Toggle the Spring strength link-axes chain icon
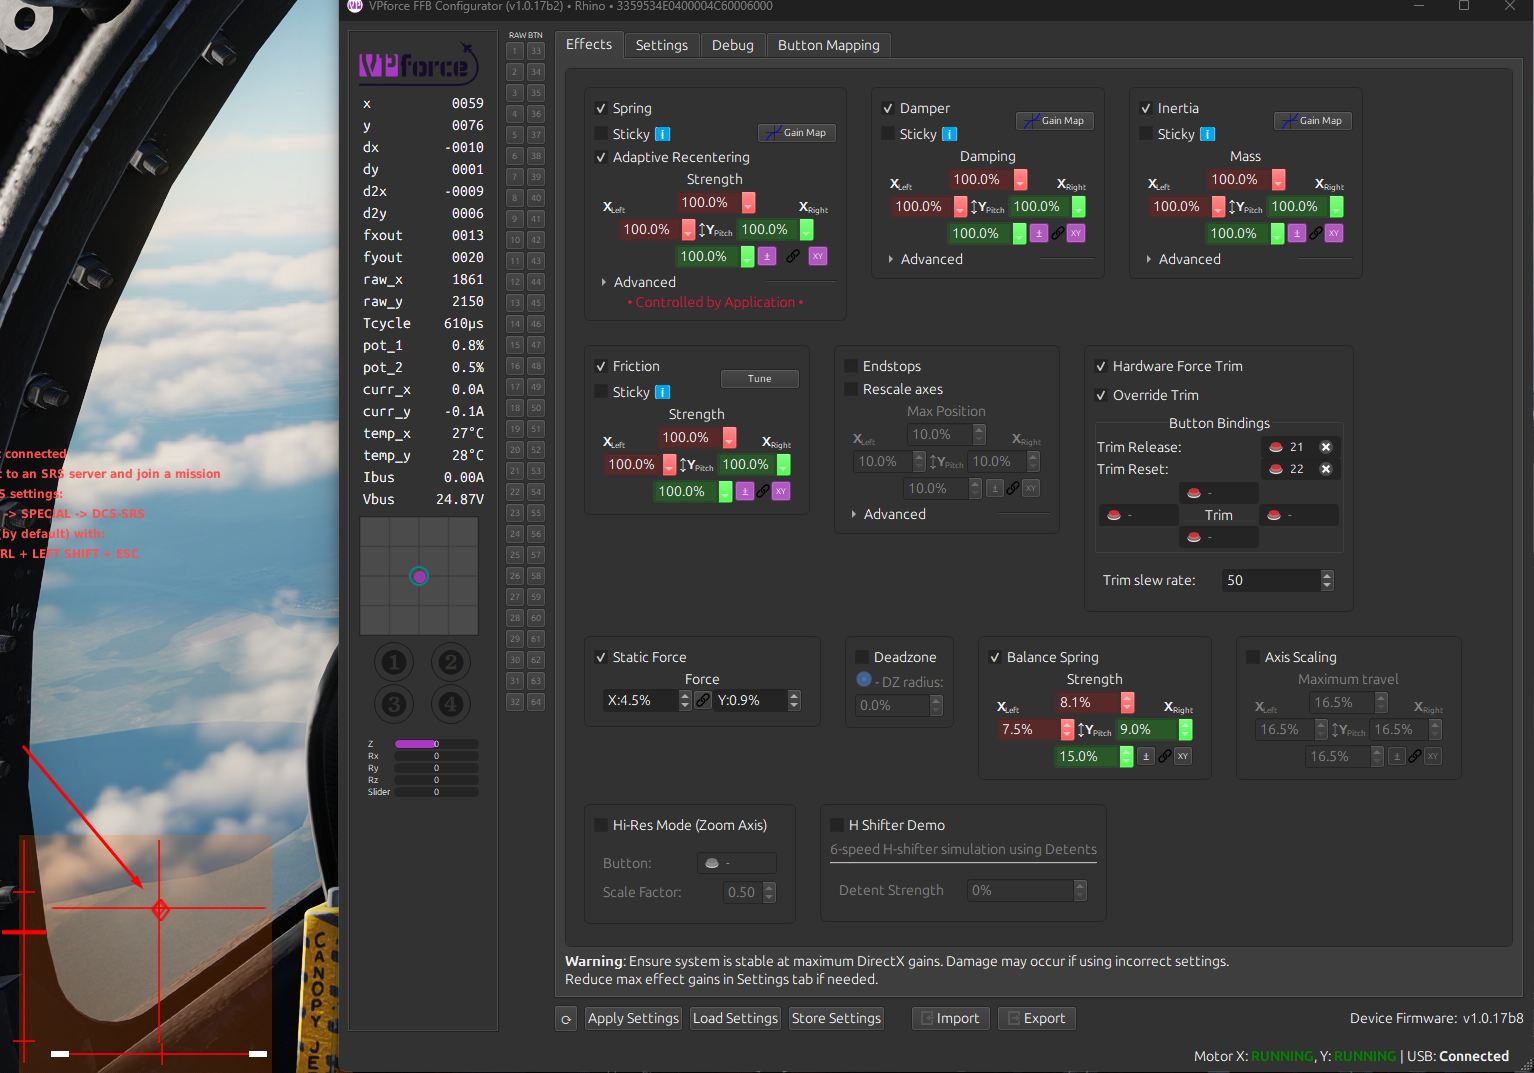1534x1073 pixels. 793,257
